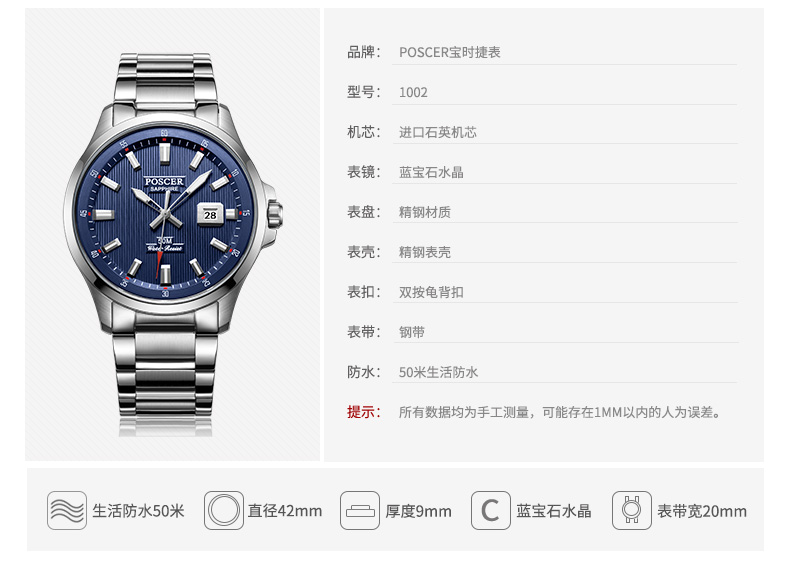
Task: Select the 直径42mm text
Action: 285,511
